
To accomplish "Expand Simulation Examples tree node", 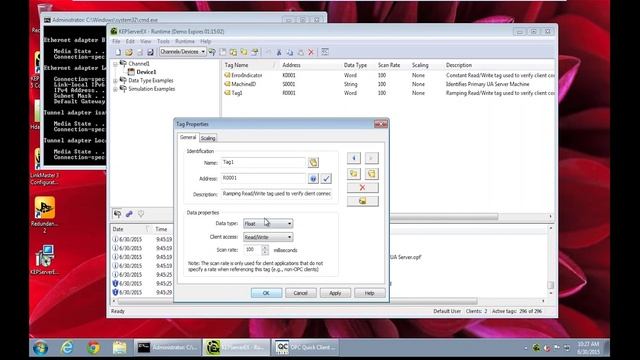I will (x=116, y=89).
